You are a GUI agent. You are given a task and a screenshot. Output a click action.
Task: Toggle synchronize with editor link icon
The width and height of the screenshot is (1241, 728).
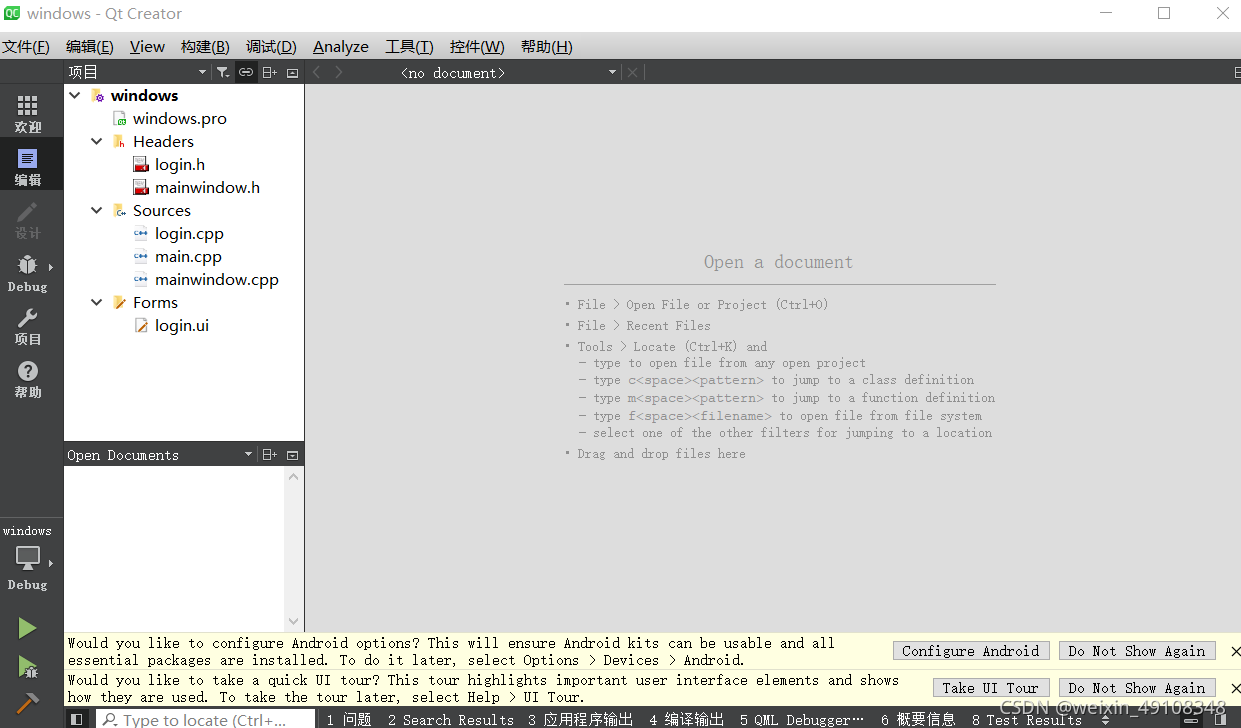click(246, 72)
